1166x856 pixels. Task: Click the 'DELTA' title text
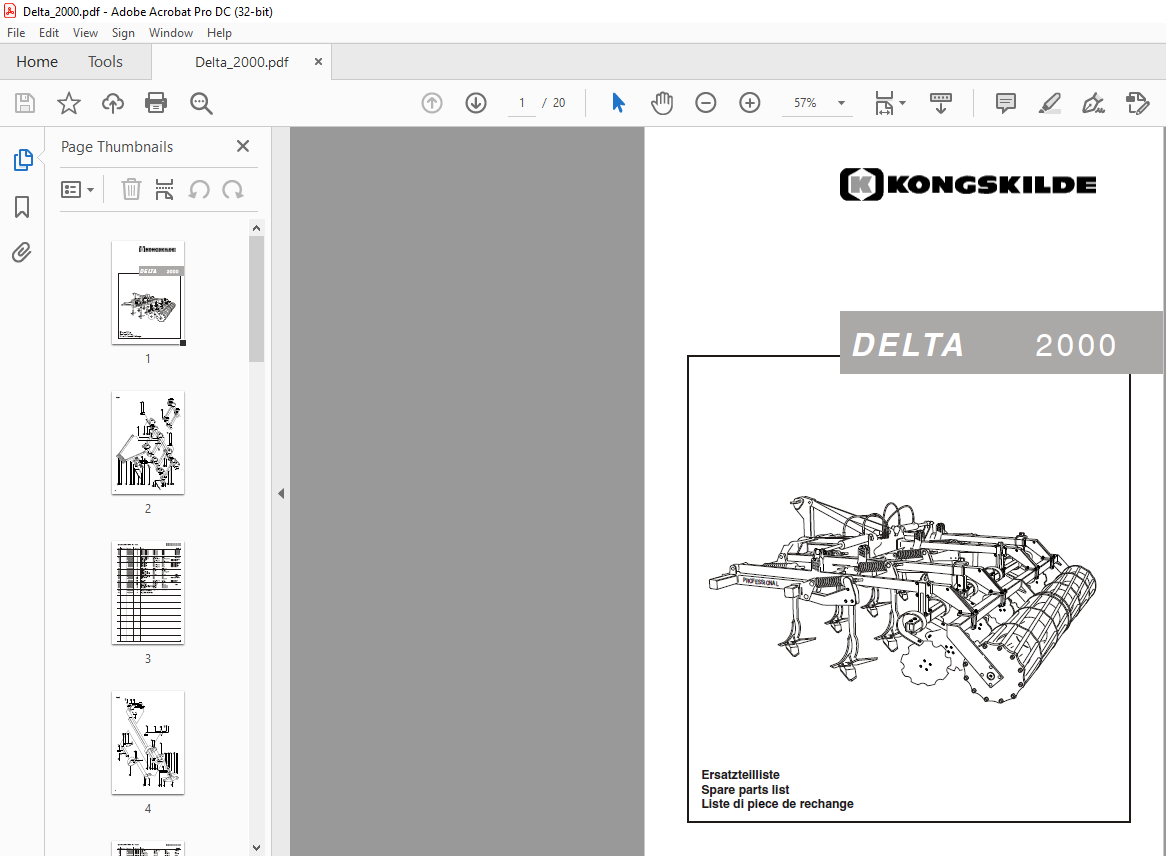point(907,345)
